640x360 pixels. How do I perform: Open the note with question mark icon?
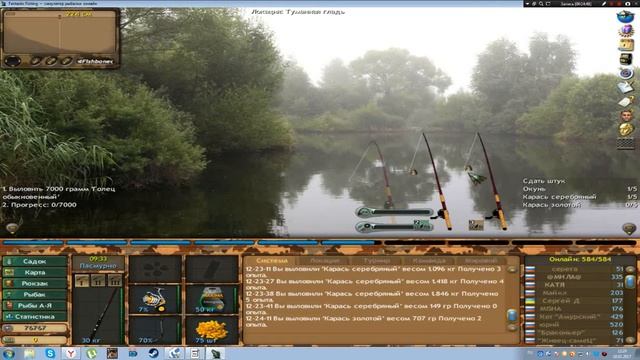626,101
